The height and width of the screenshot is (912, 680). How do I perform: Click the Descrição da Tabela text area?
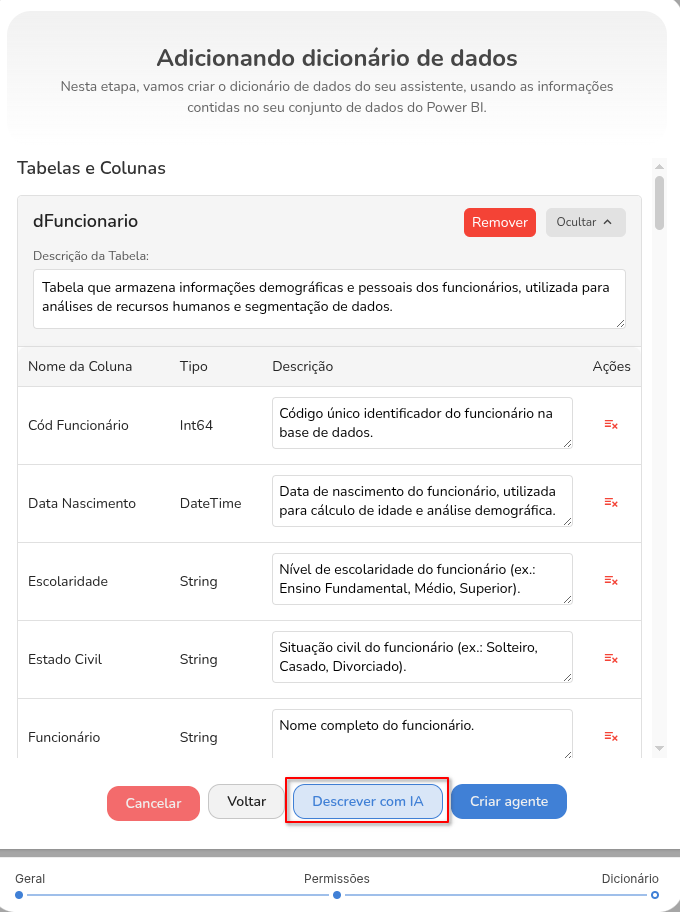pyautogui.click(x=330, y=297)
